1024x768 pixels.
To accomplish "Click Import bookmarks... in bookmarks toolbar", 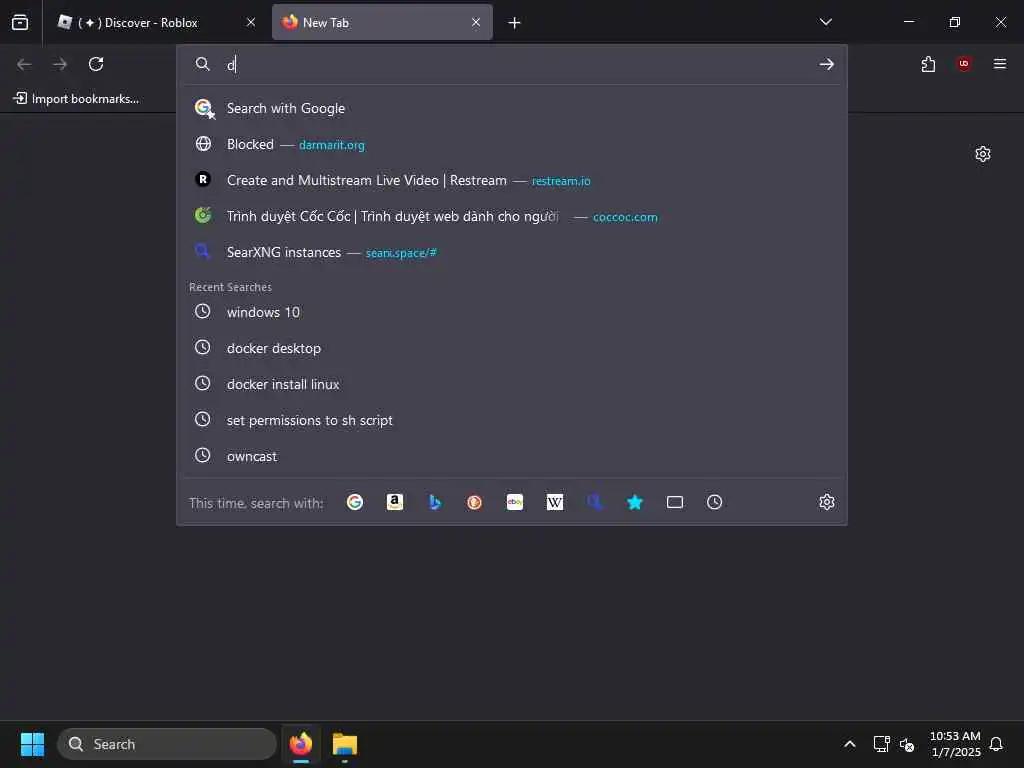I will 76,99.
